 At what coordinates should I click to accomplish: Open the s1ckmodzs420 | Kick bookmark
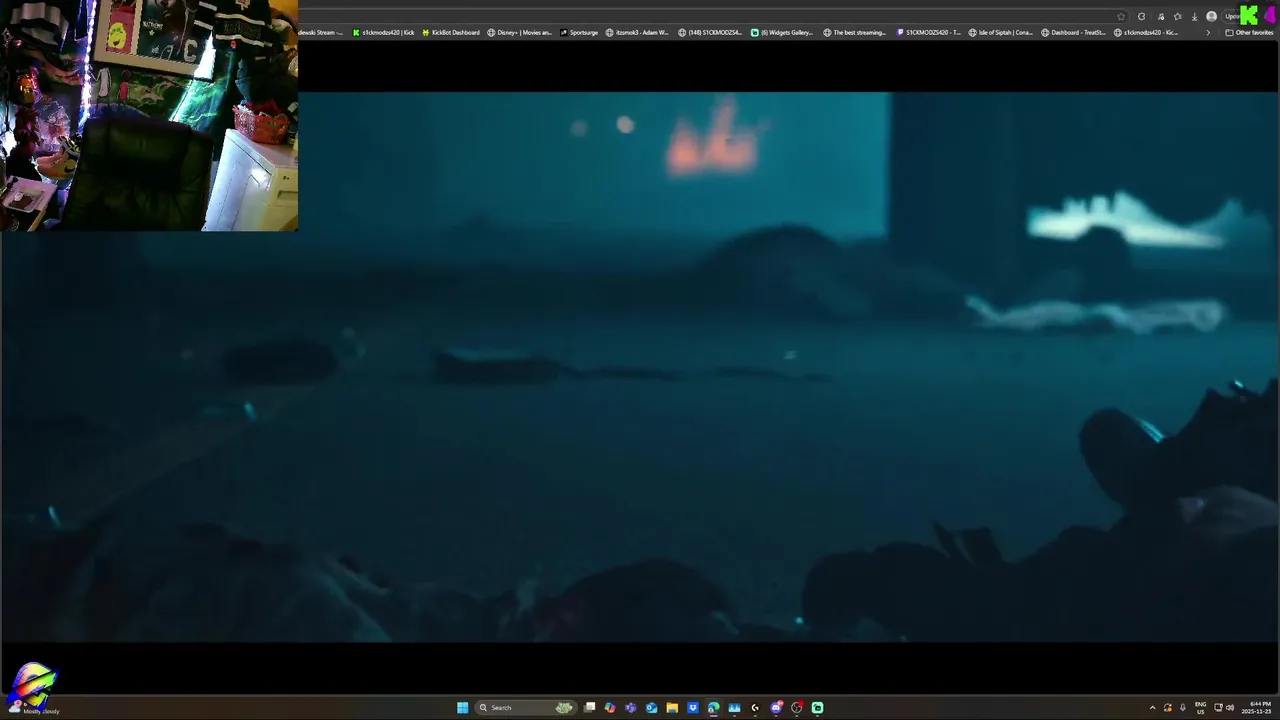[383, 32]
